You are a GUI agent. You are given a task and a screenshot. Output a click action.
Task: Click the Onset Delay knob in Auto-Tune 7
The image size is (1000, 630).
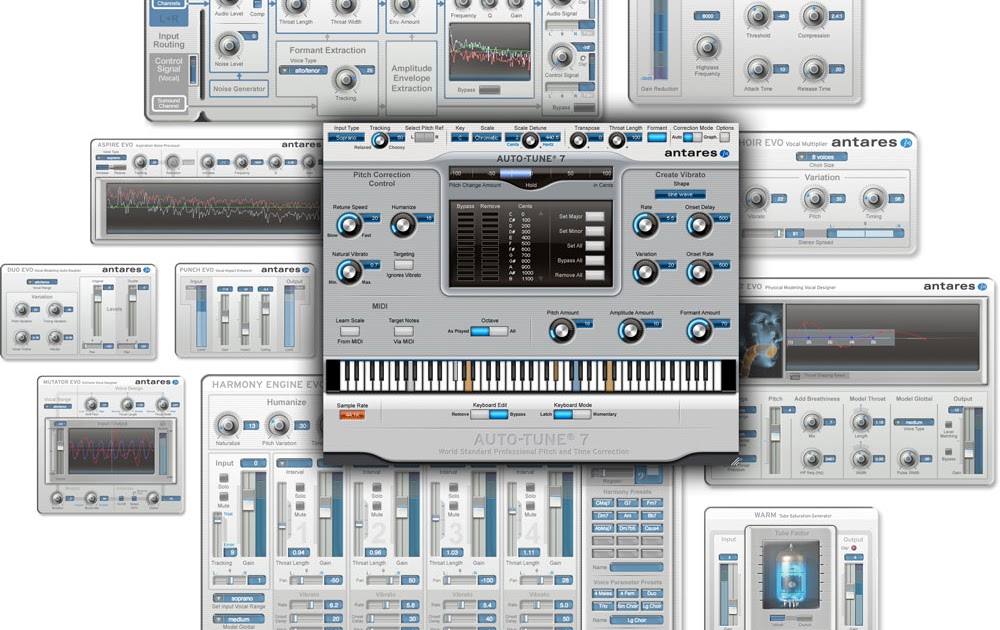(698, 224)
